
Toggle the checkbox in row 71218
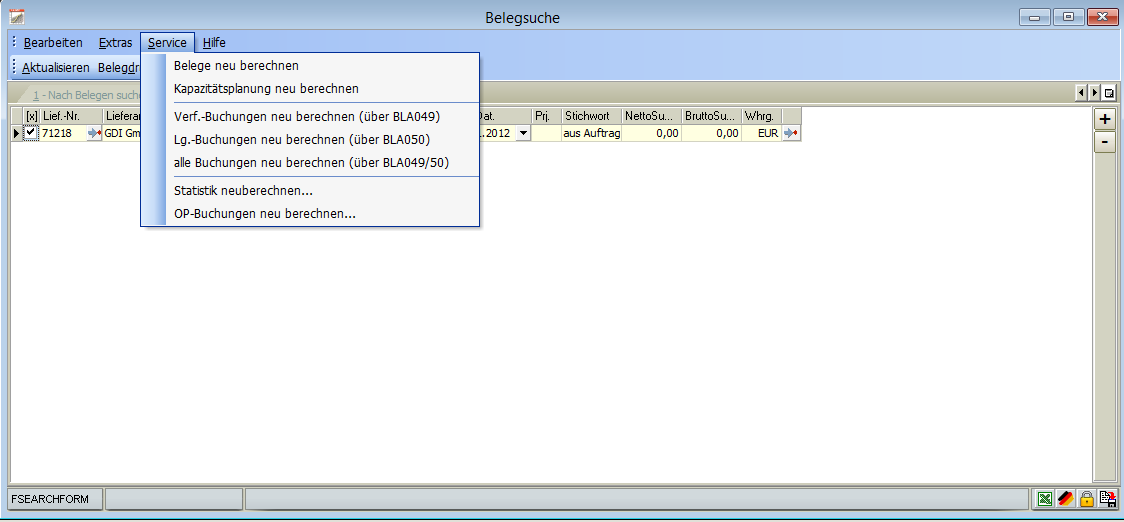31,133
